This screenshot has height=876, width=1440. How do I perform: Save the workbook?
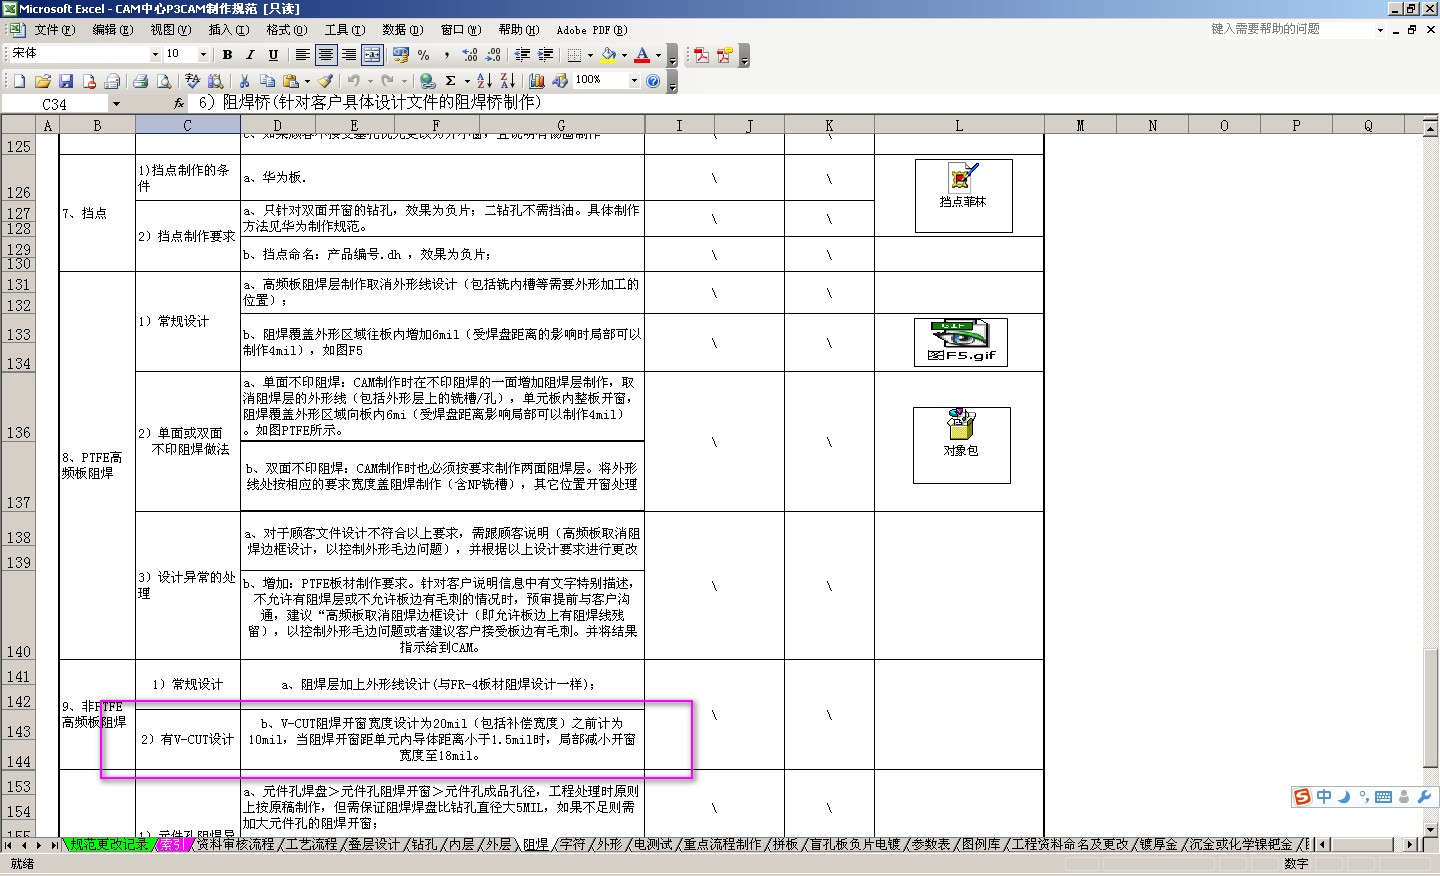pos(65,81)
